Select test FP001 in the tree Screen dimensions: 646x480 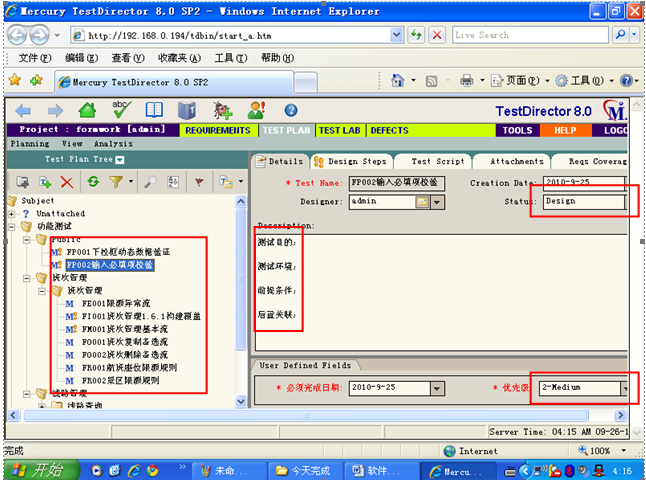coord(118,252)
